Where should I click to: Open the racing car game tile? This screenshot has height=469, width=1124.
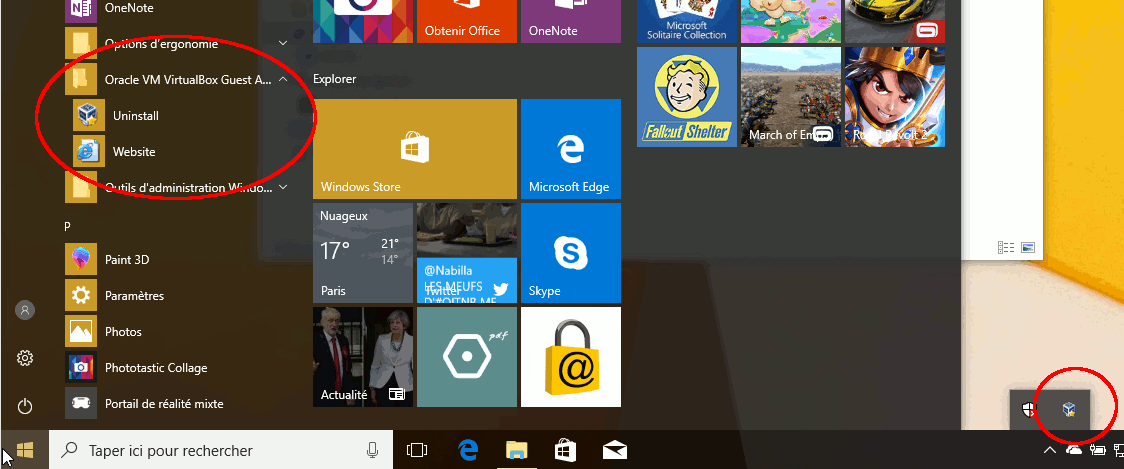coord(895,21)
